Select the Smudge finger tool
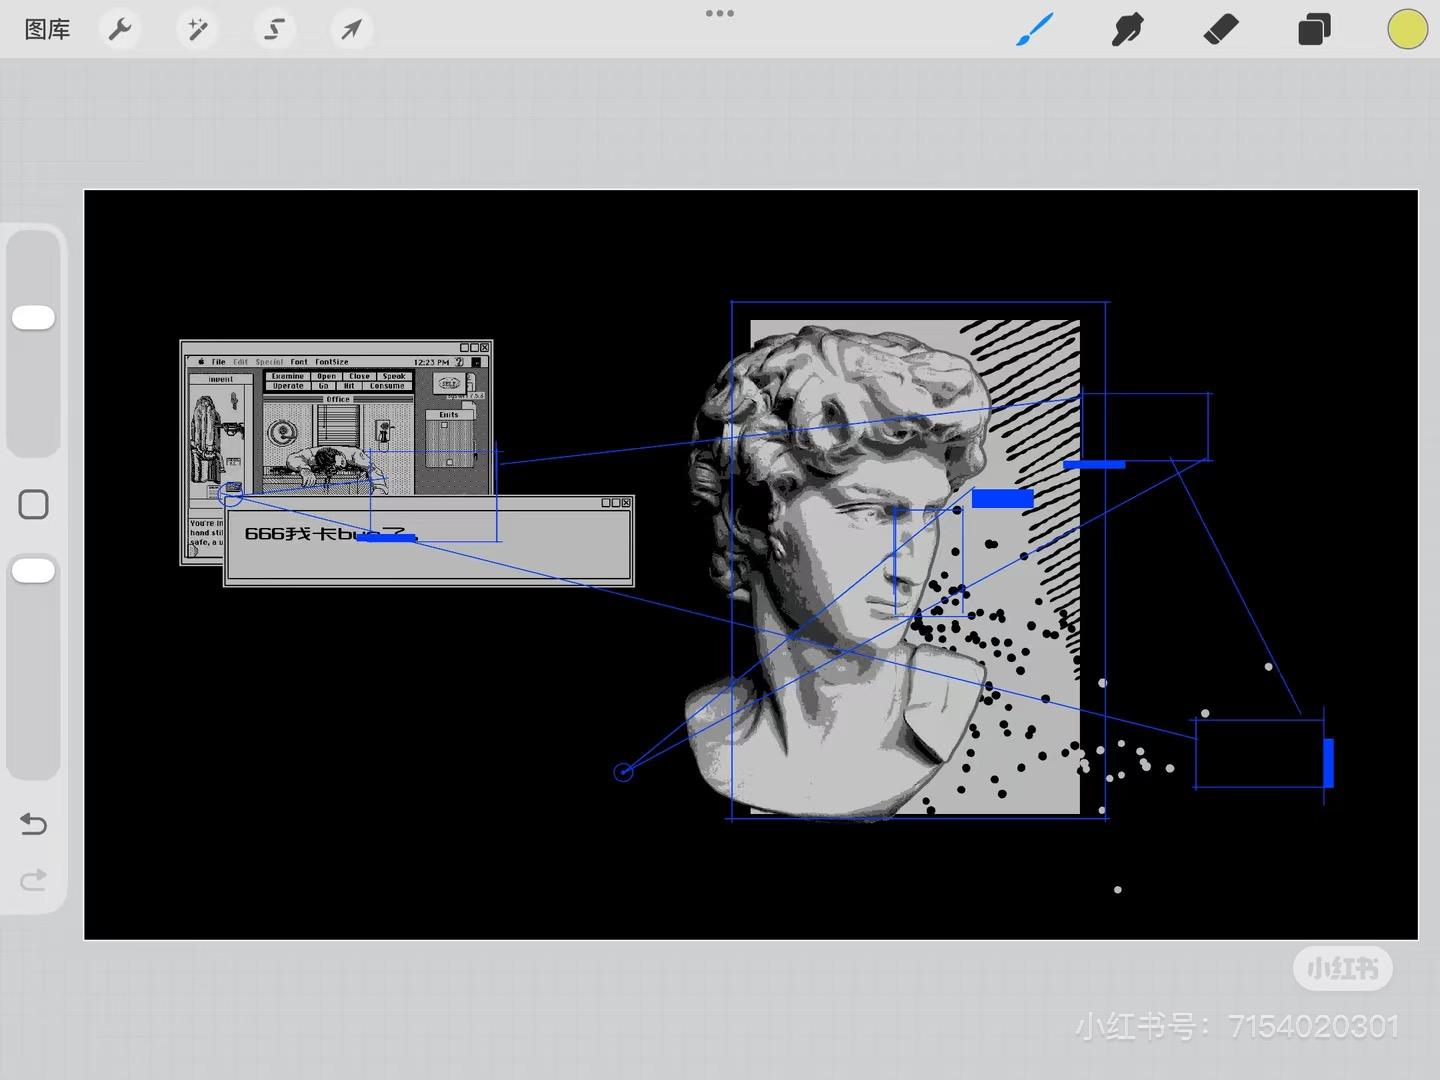The image size is (1440, 1080). coord(1127,30)
